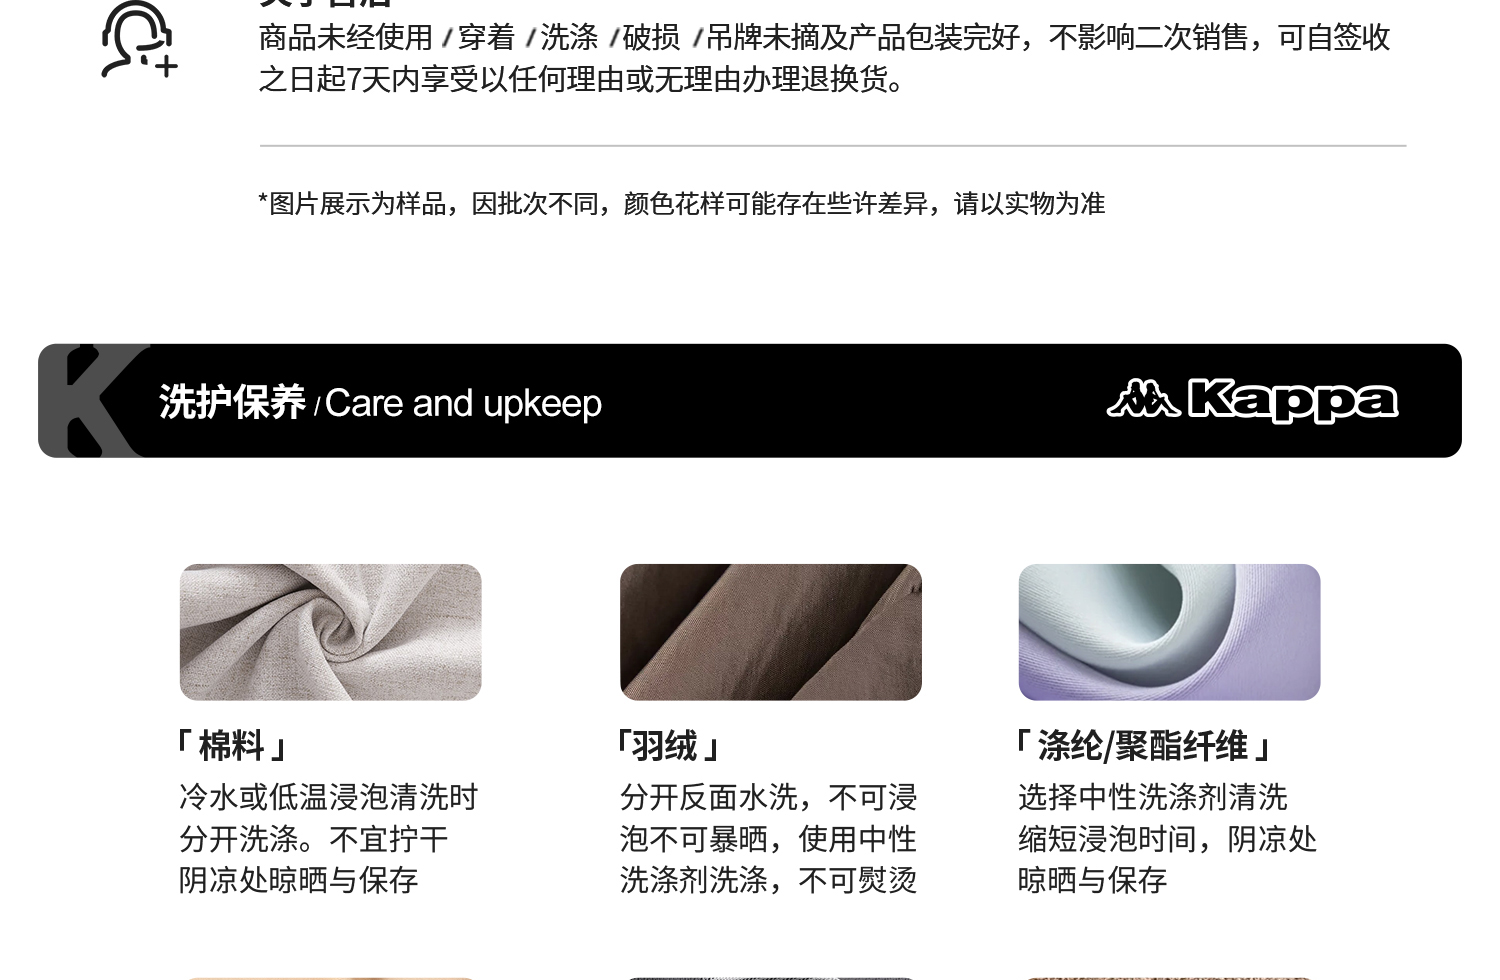Open the polyester fabric swatch image

(1169, 632)
